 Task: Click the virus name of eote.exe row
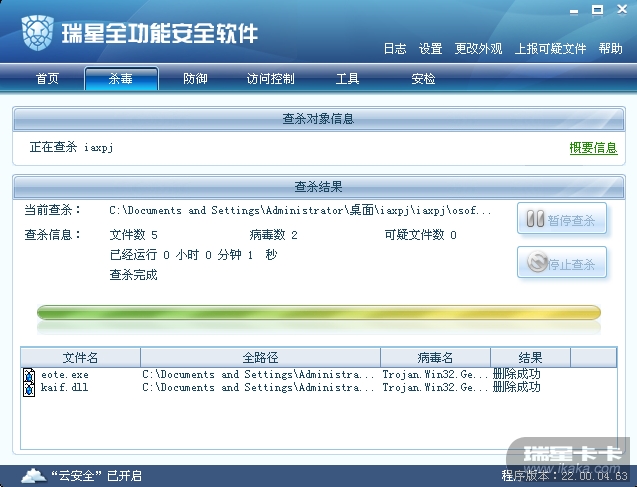(435, 374)
